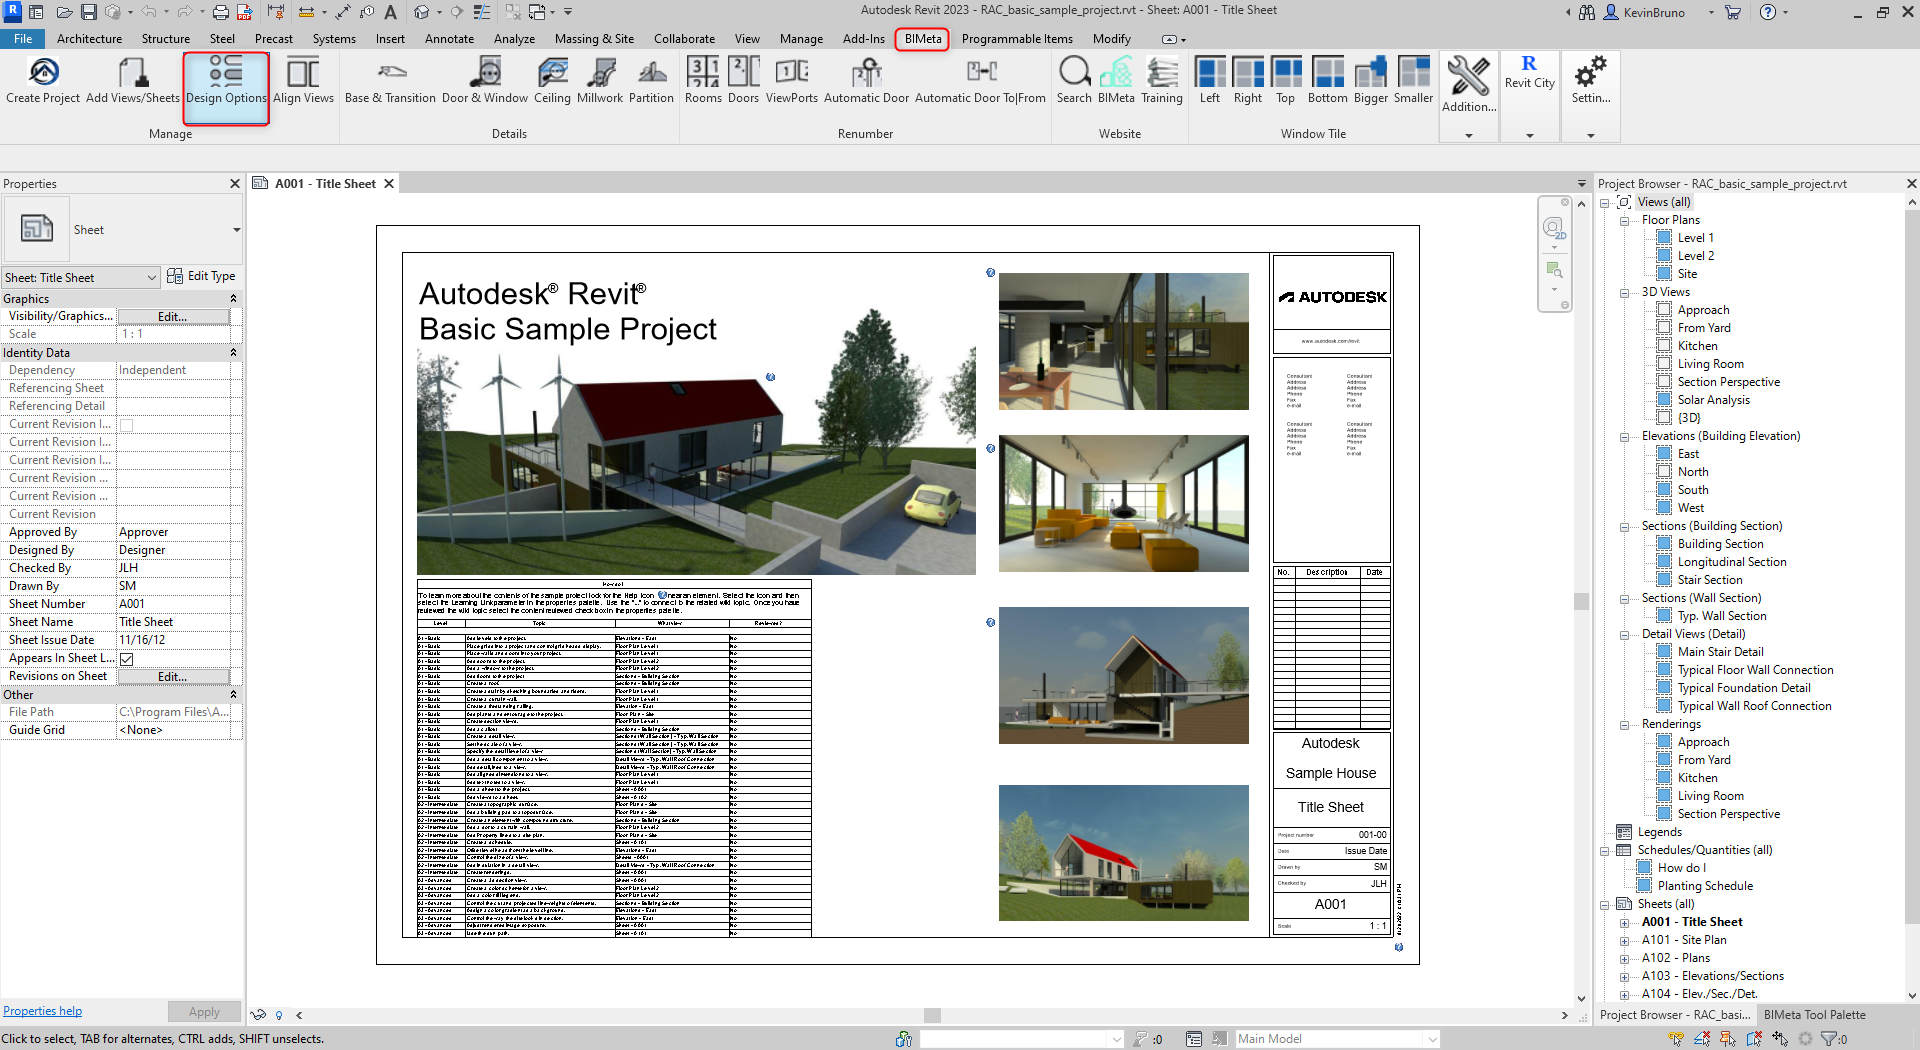Screen dimensions: 1920x1050
Task: Click Edit for Visibility/Graphics overrides
Action: tap(173, 317)
